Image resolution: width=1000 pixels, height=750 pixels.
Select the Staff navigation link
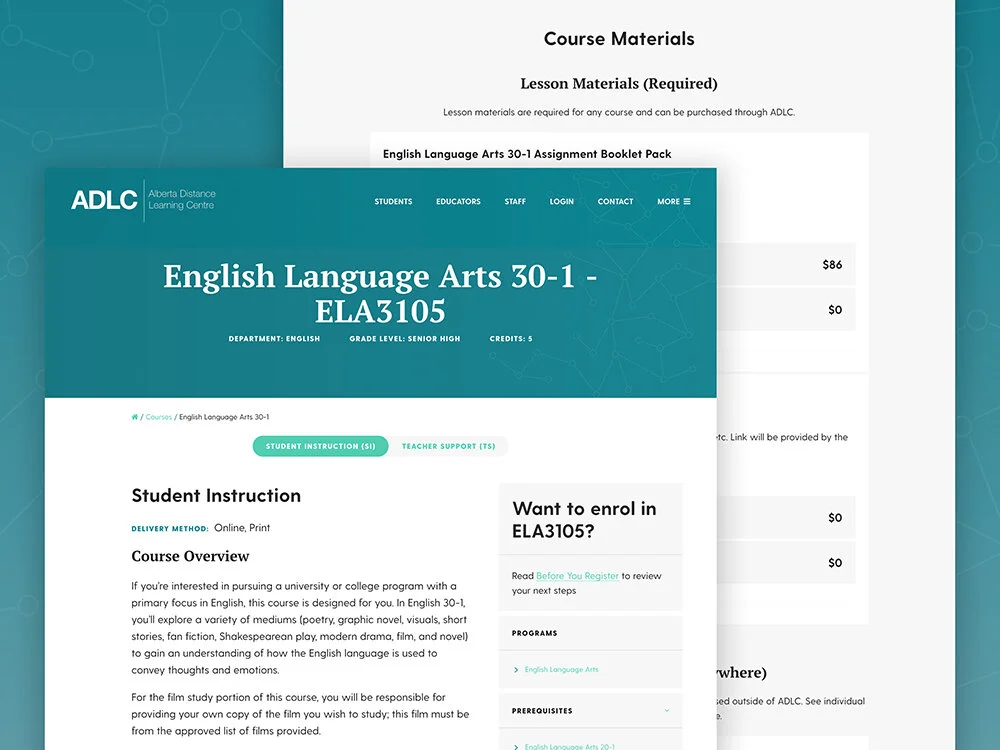[515, 202]
